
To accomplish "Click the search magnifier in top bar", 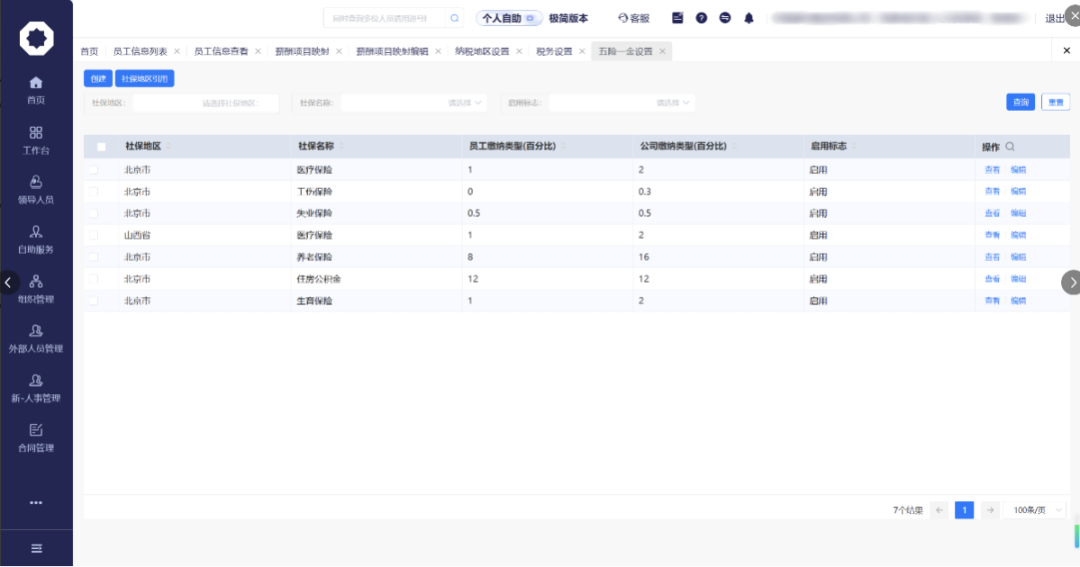I will coord(455,19).
